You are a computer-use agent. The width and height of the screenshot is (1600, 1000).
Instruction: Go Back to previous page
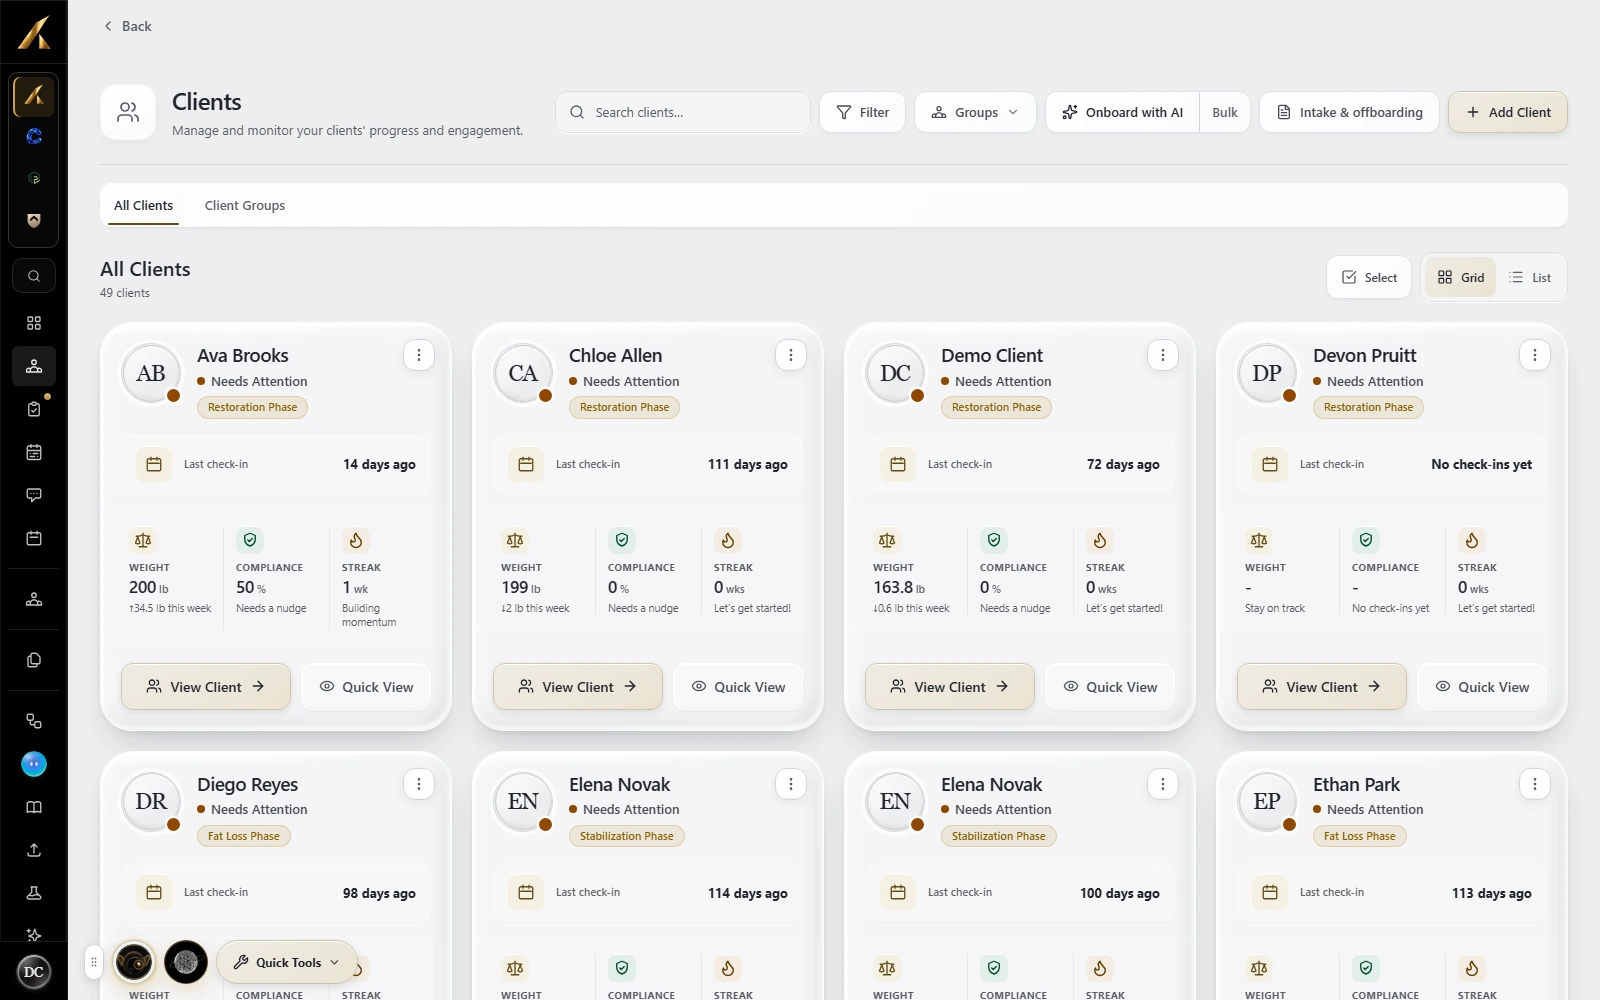click(x=128, y=26)
